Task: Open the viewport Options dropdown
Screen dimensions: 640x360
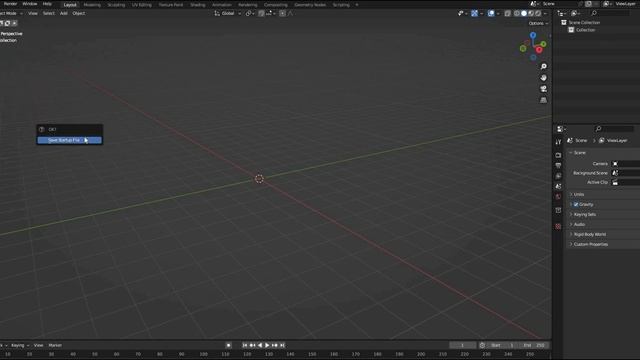Action: 538,23
